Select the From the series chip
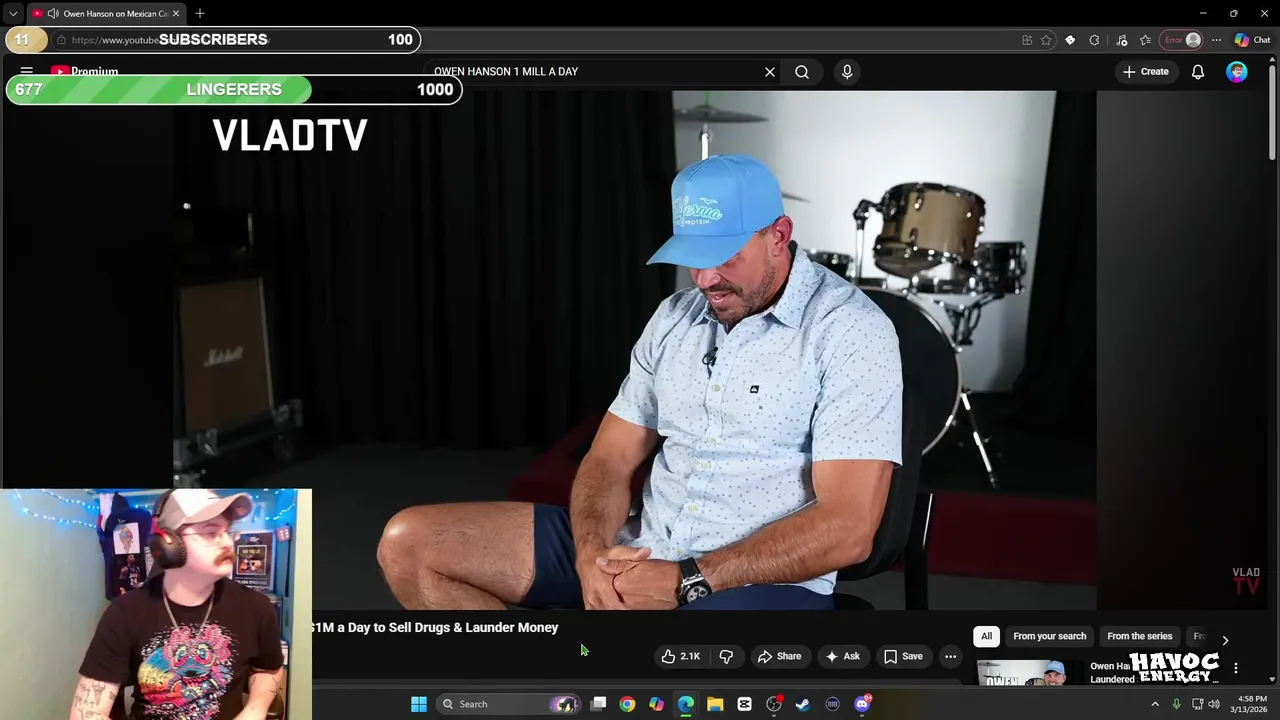Screen dimensions: 1280x720 click(1139, 636)
